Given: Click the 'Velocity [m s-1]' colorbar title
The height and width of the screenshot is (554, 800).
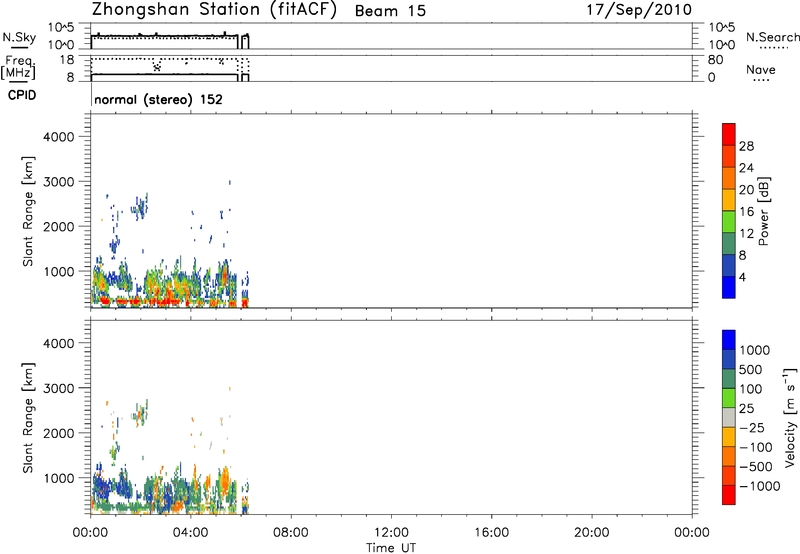Looking at the screenshot, I should pyautogui.click(x=790, y=417).
